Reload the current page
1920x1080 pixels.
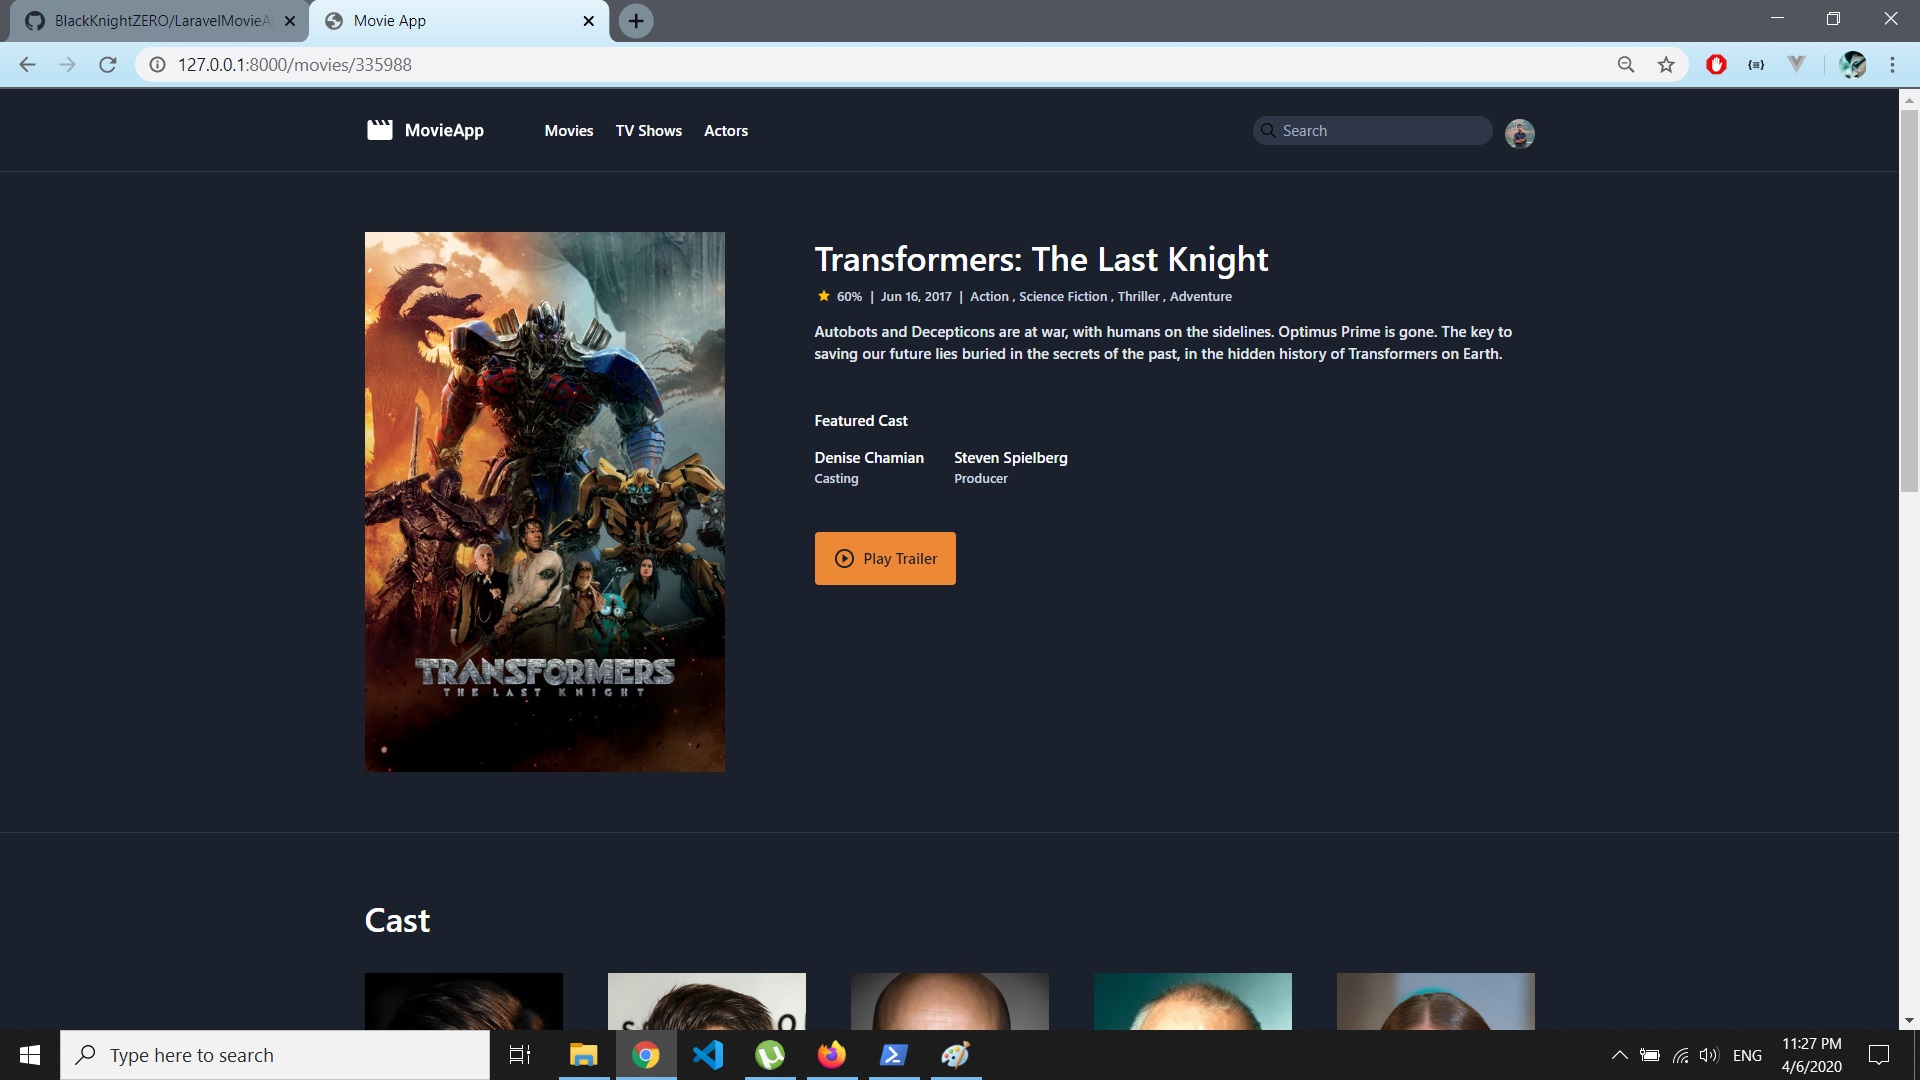[107, 64]
